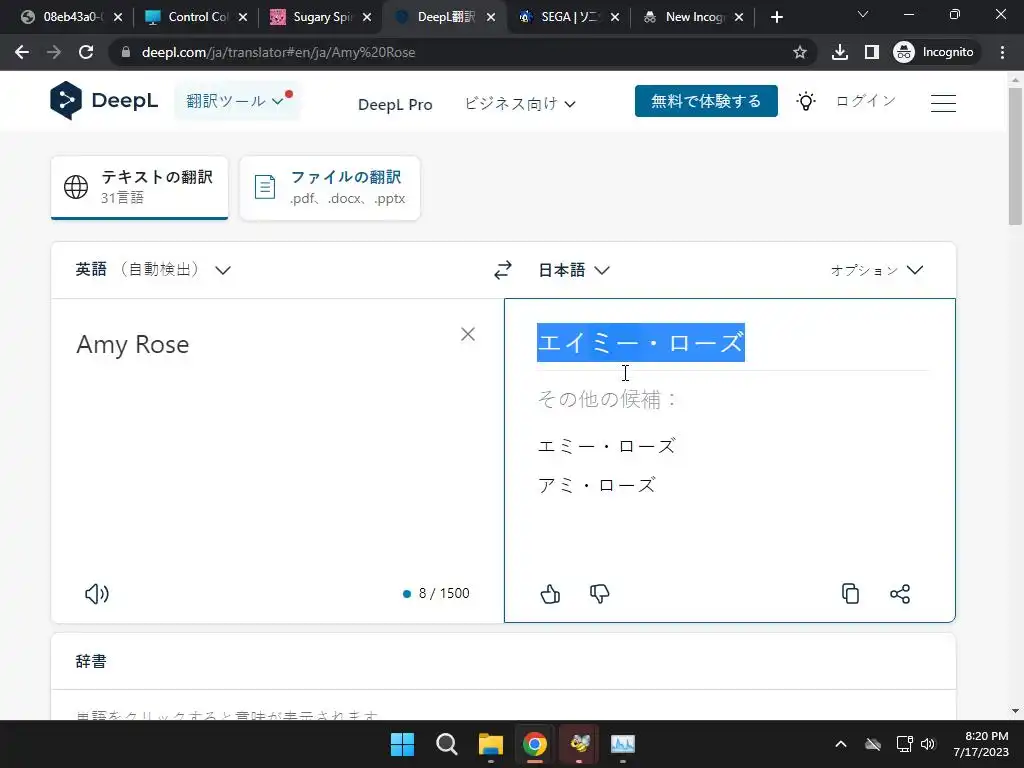Switch to the SEGA browser tab

[x=569, y=17]
